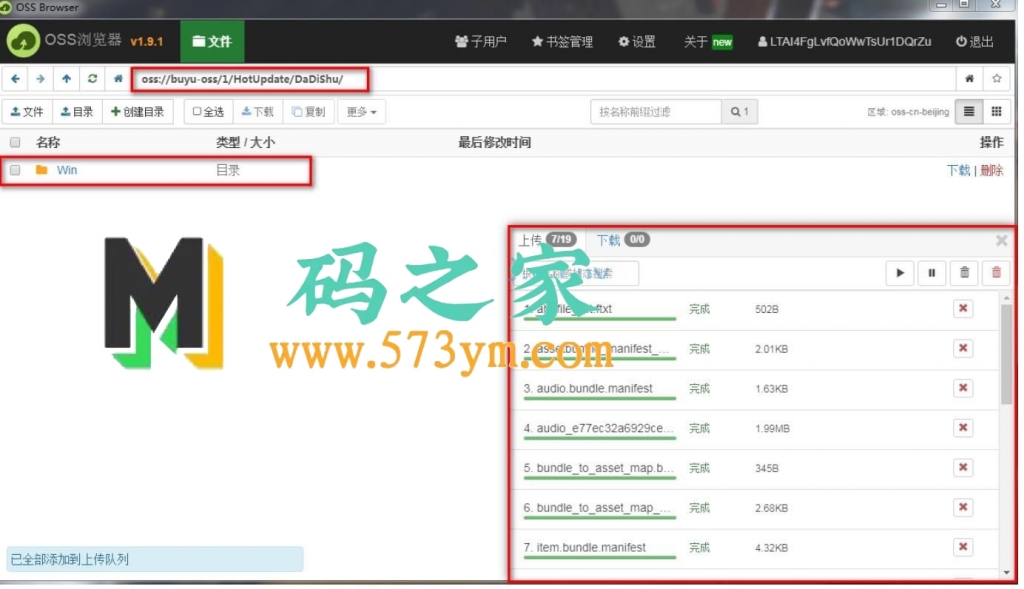Switch to grid view
The width and height of the screenshot is (1024, 589).
click(997, 112)
